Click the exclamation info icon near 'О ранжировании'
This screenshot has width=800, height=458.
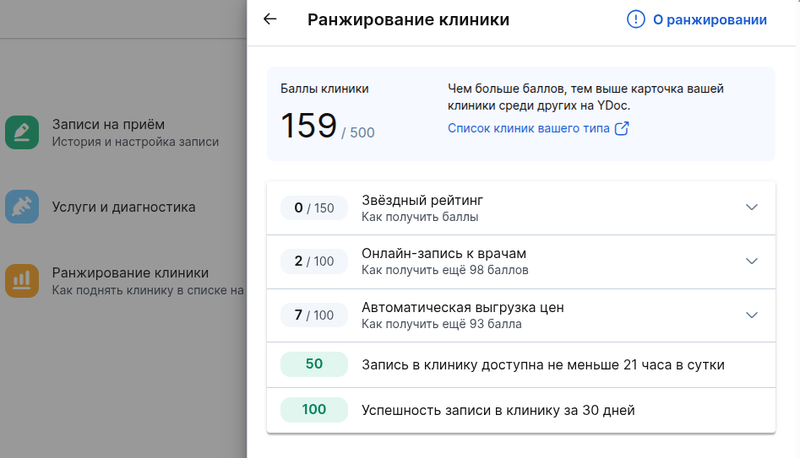636,19
